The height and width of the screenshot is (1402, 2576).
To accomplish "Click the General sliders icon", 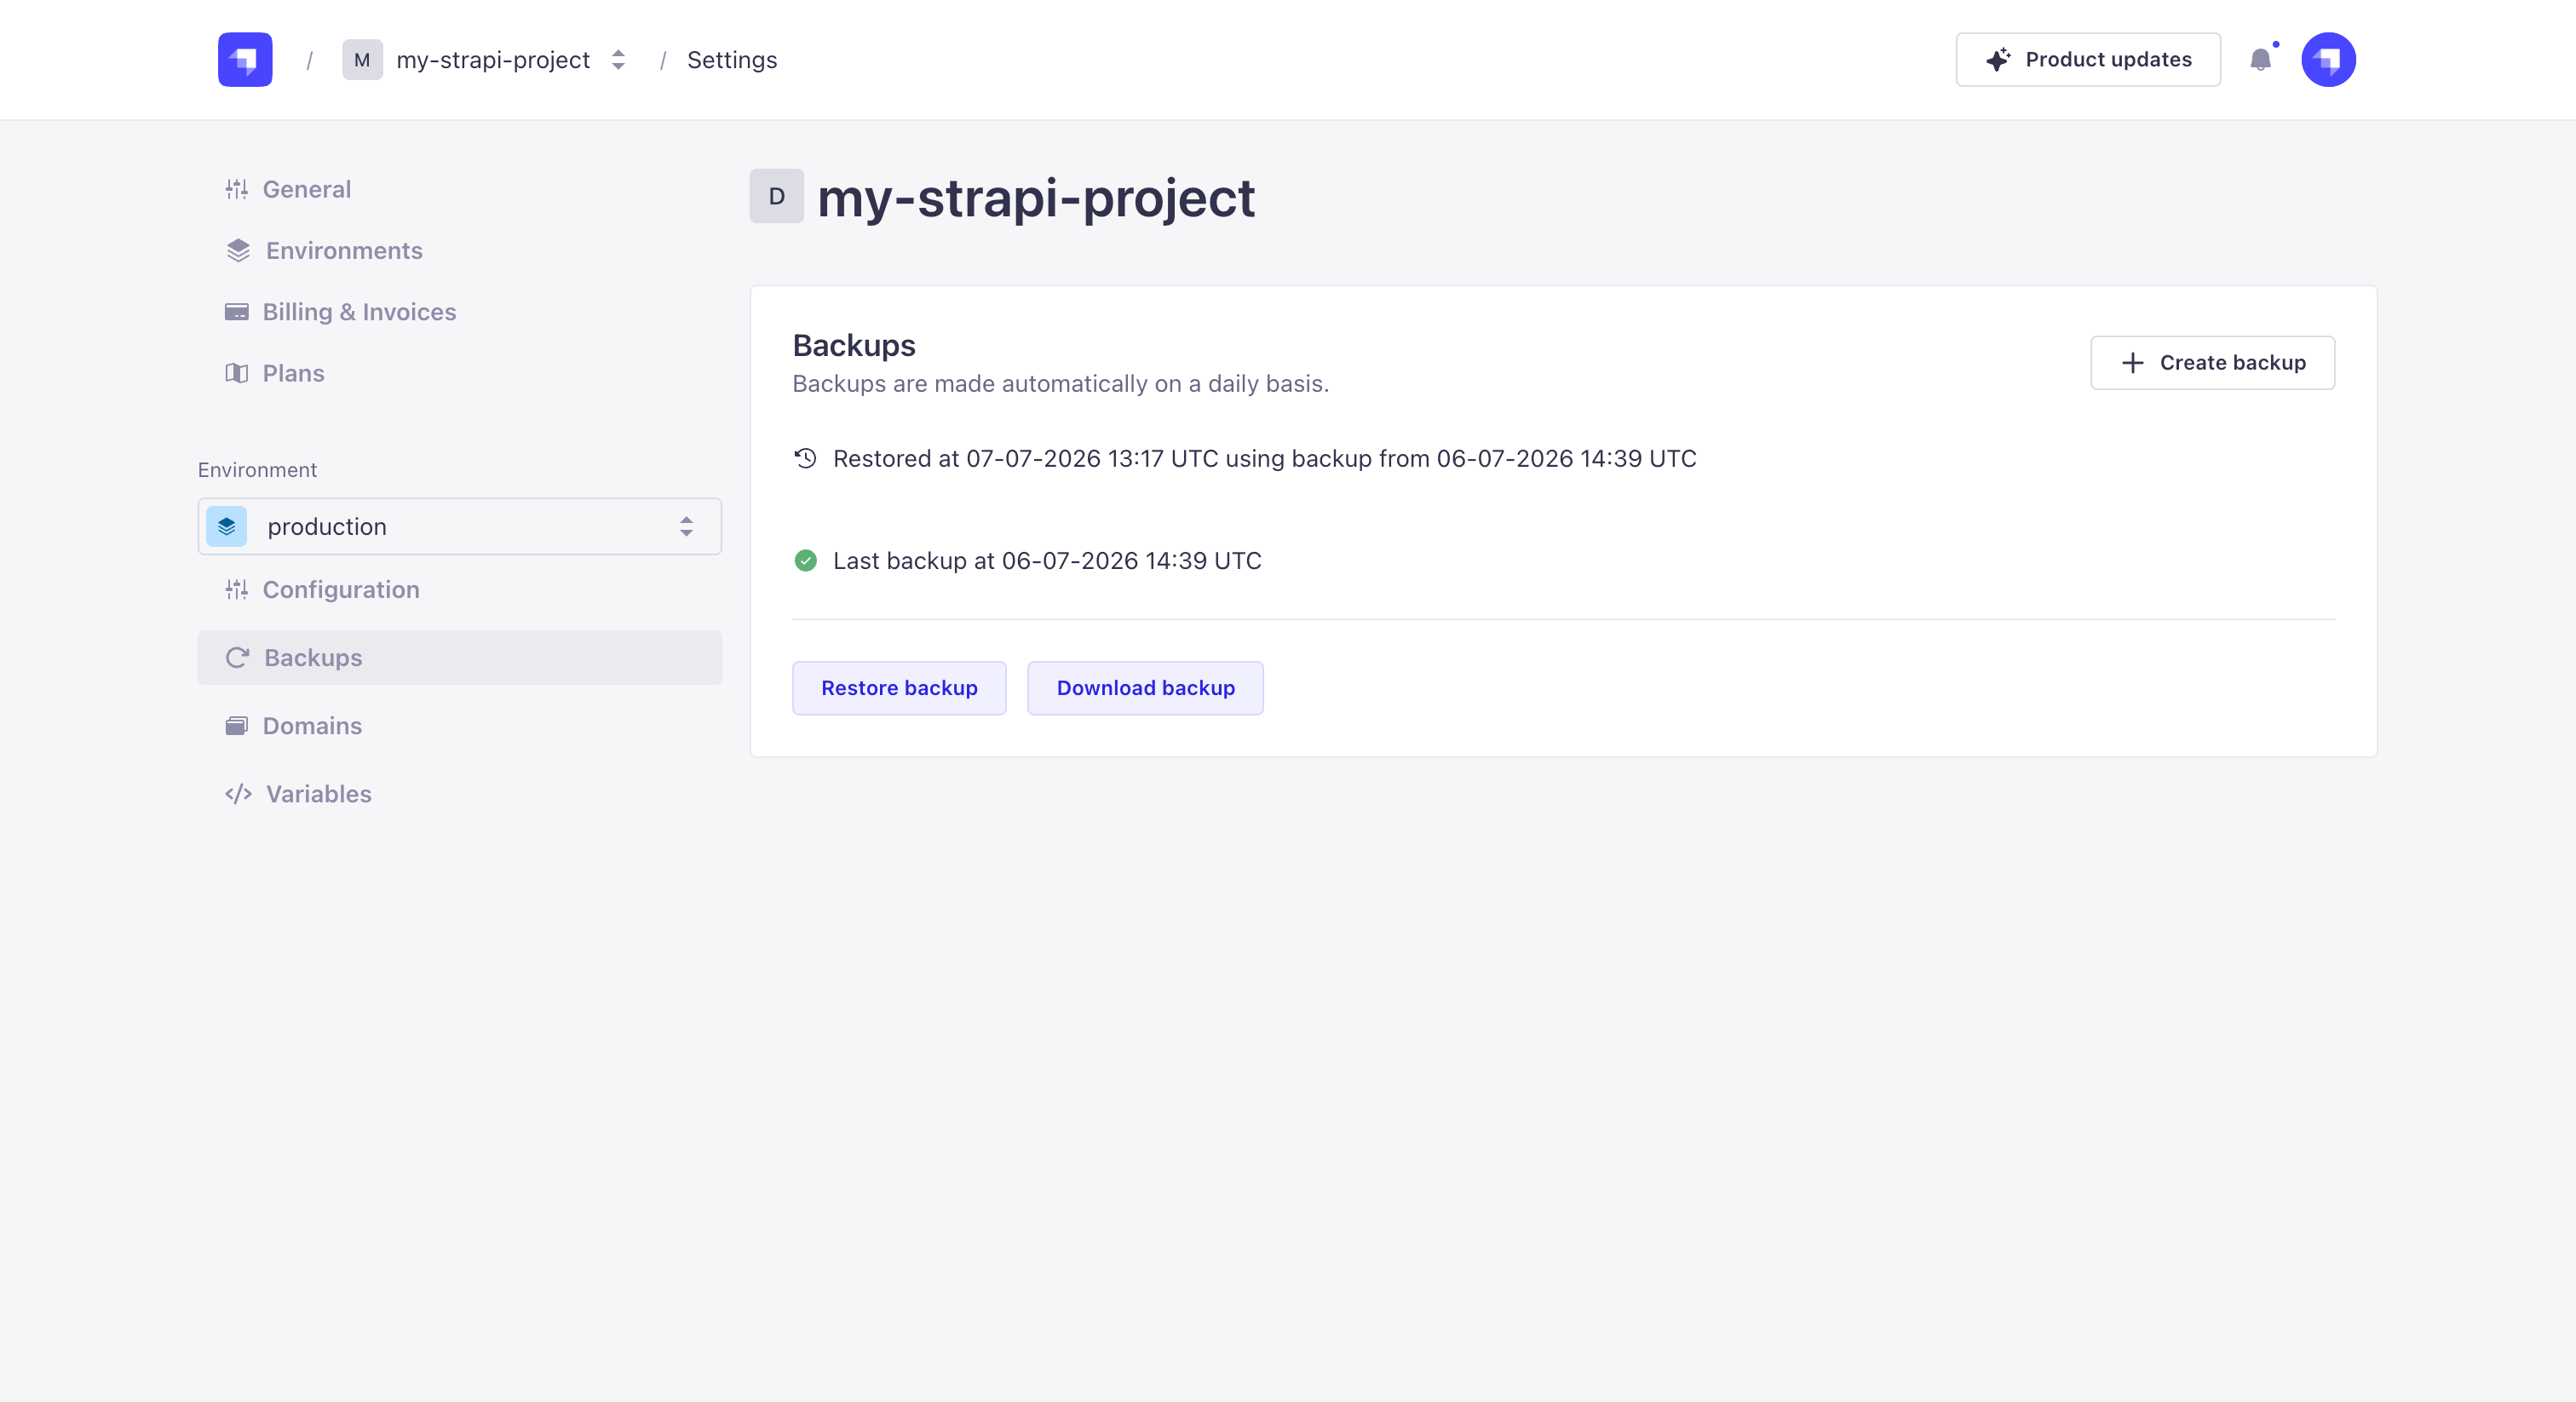I will [x=236, y=189].
